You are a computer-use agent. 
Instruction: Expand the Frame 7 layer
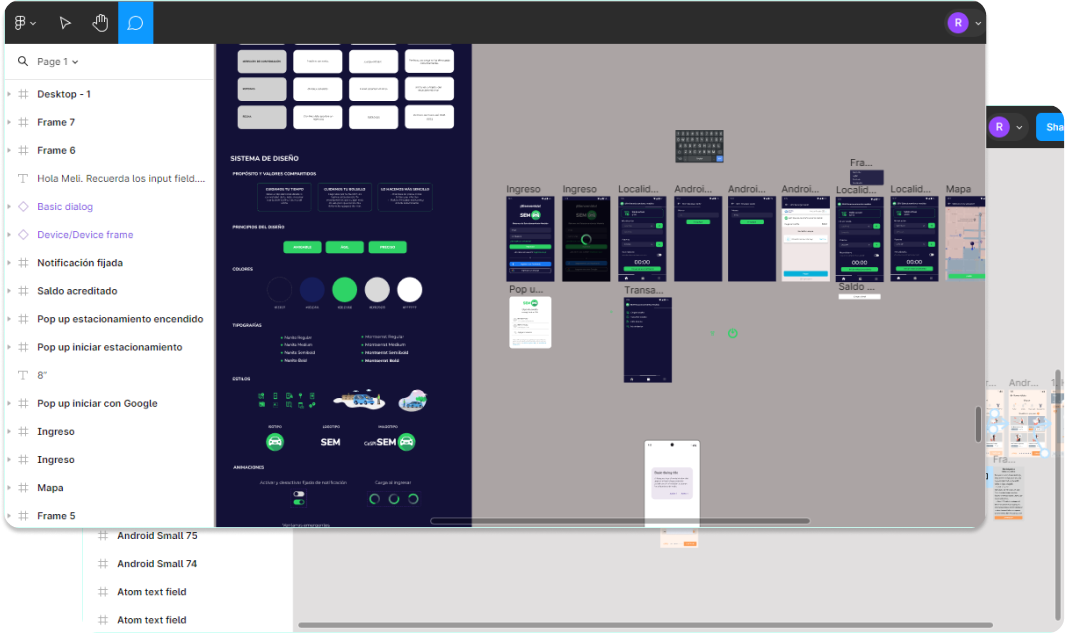coord(9,122)
